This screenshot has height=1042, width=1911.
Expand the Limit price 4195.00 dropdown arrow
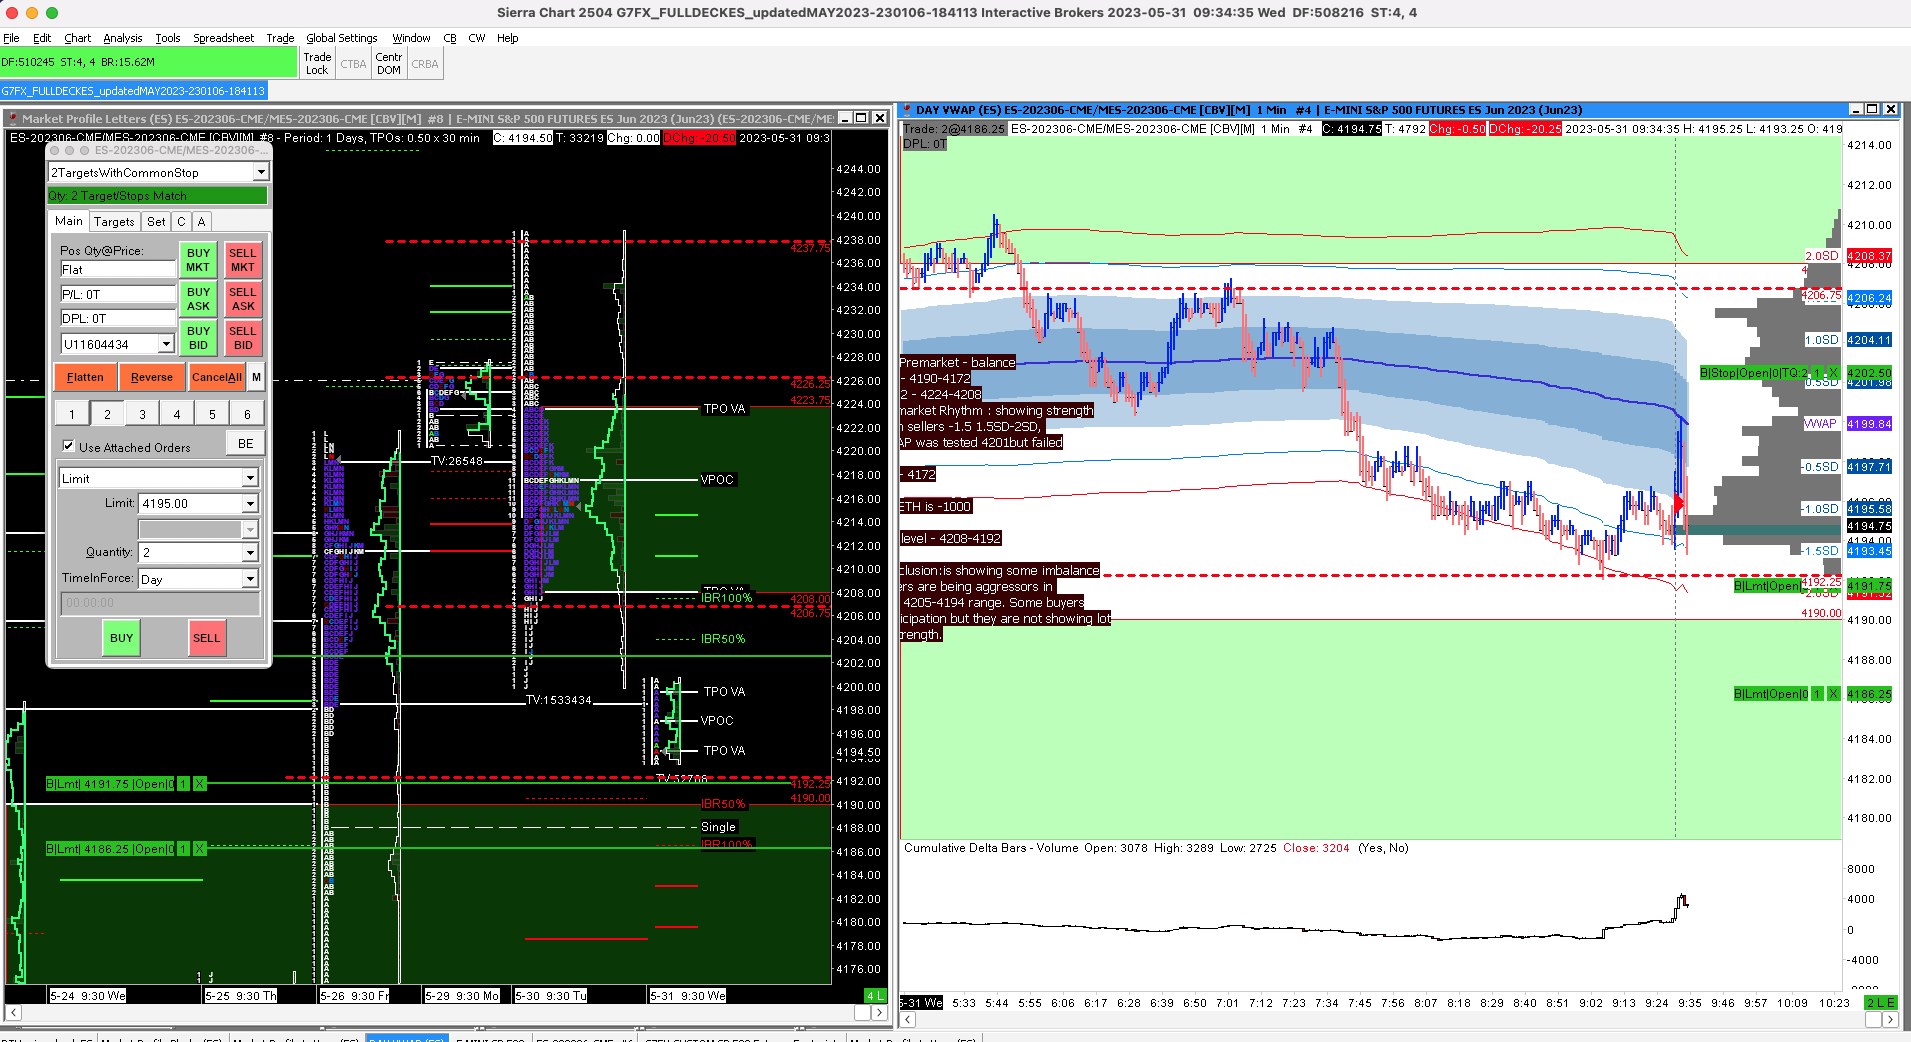pos(250,503)
